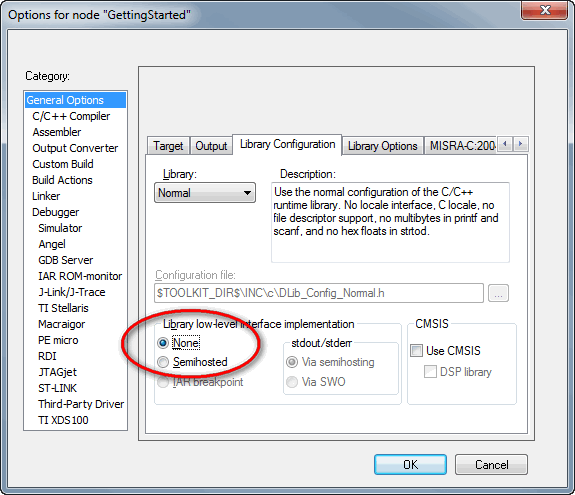This screenshot has height=495, width=575.
Task: Select the Linker category
Action: pos(46,196)
